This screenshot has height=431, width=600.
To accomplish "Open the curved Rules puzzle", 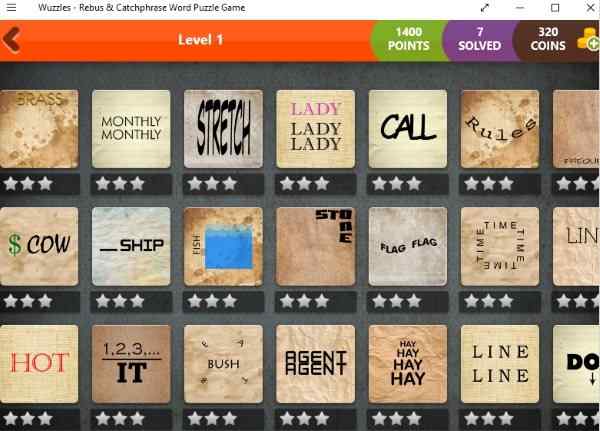I will pos(500,129).
